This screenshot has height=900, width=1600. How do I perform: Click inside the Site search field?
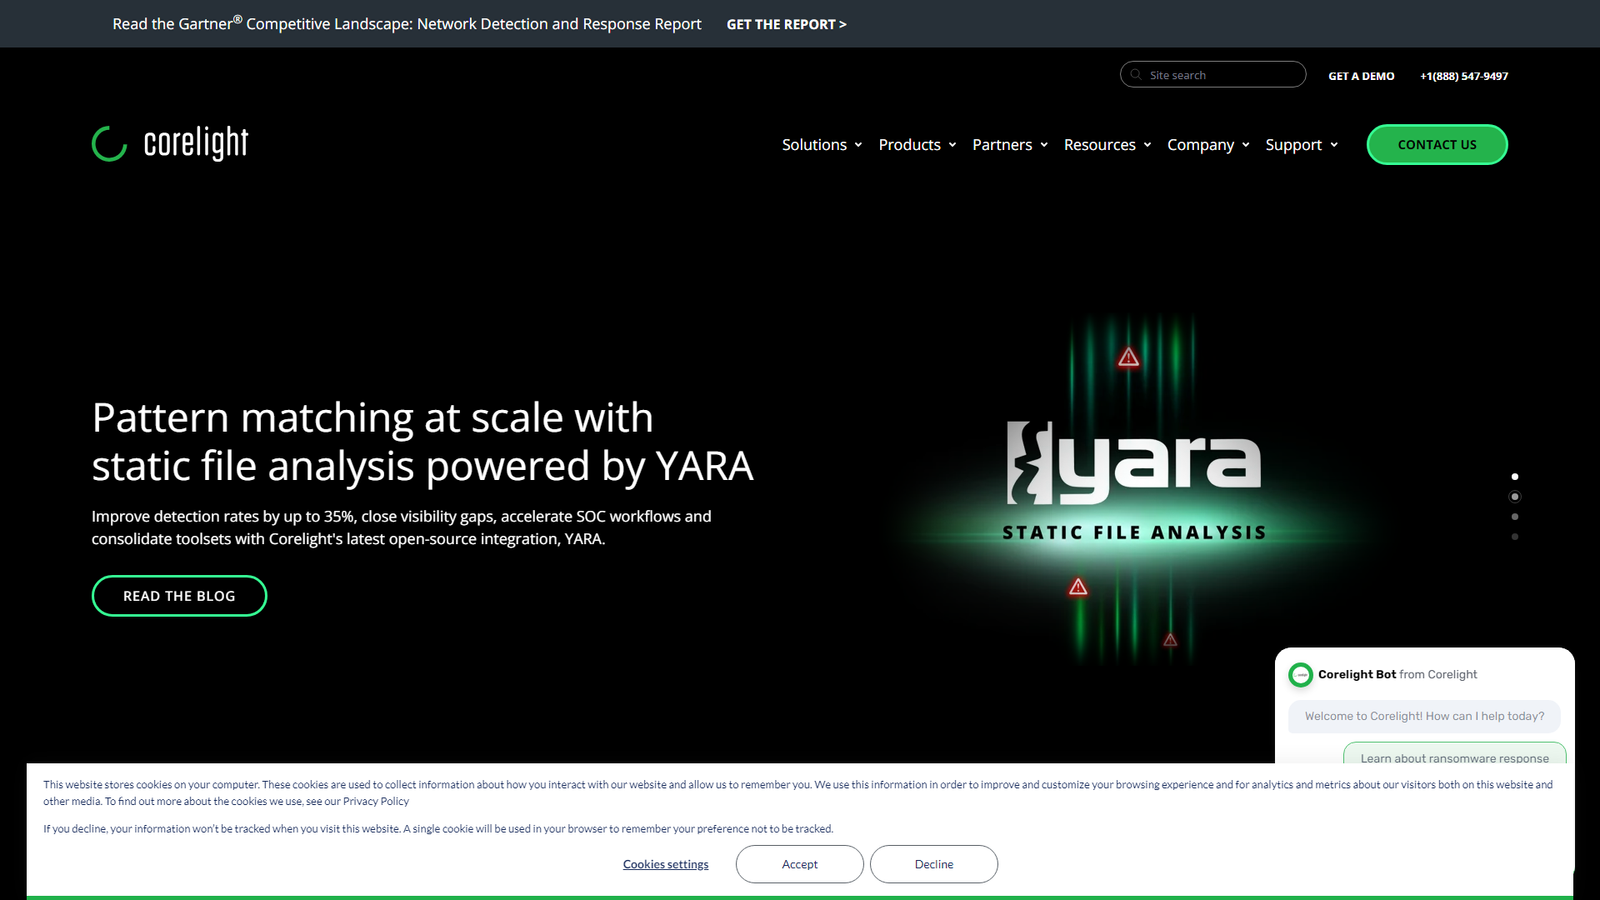click(1213, 75)
